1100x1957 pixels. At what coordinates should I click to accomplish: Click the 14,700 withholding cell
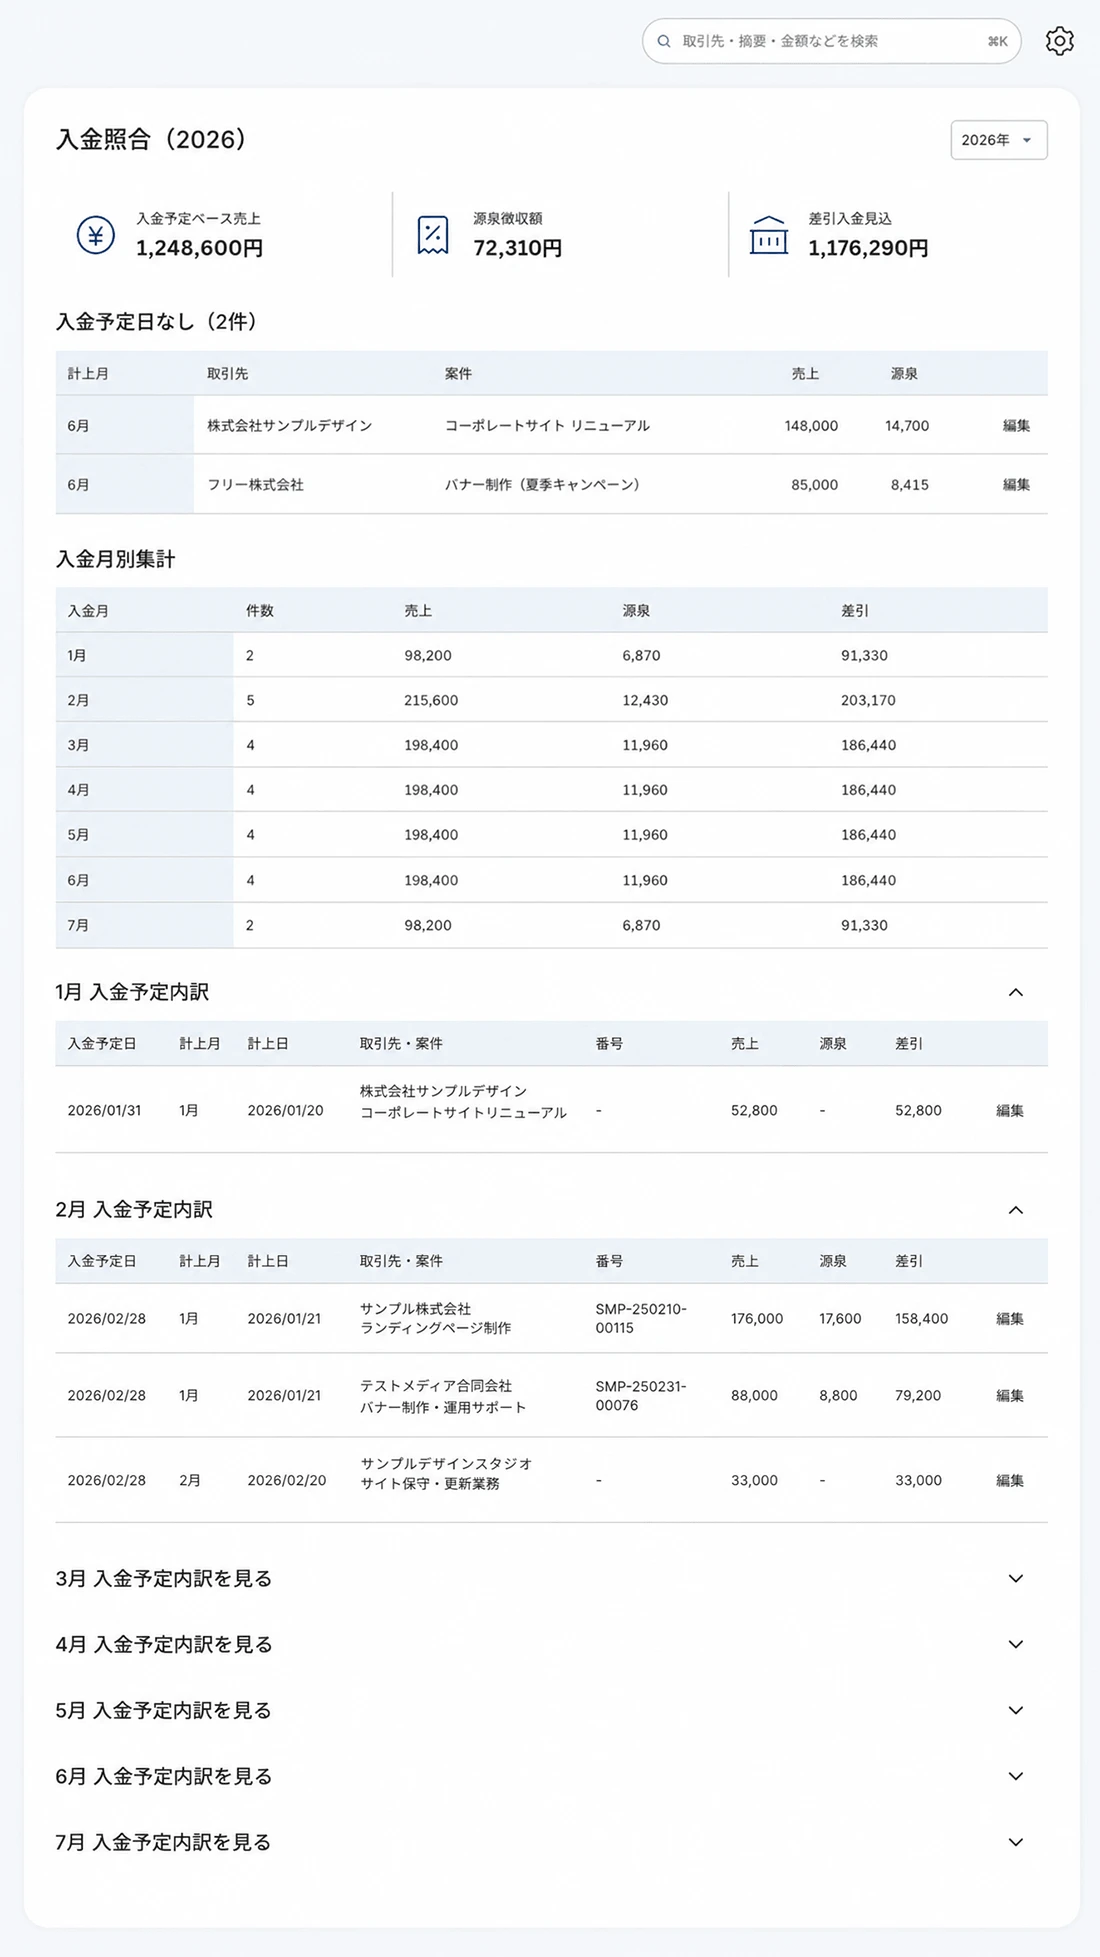tap(907, 425)
